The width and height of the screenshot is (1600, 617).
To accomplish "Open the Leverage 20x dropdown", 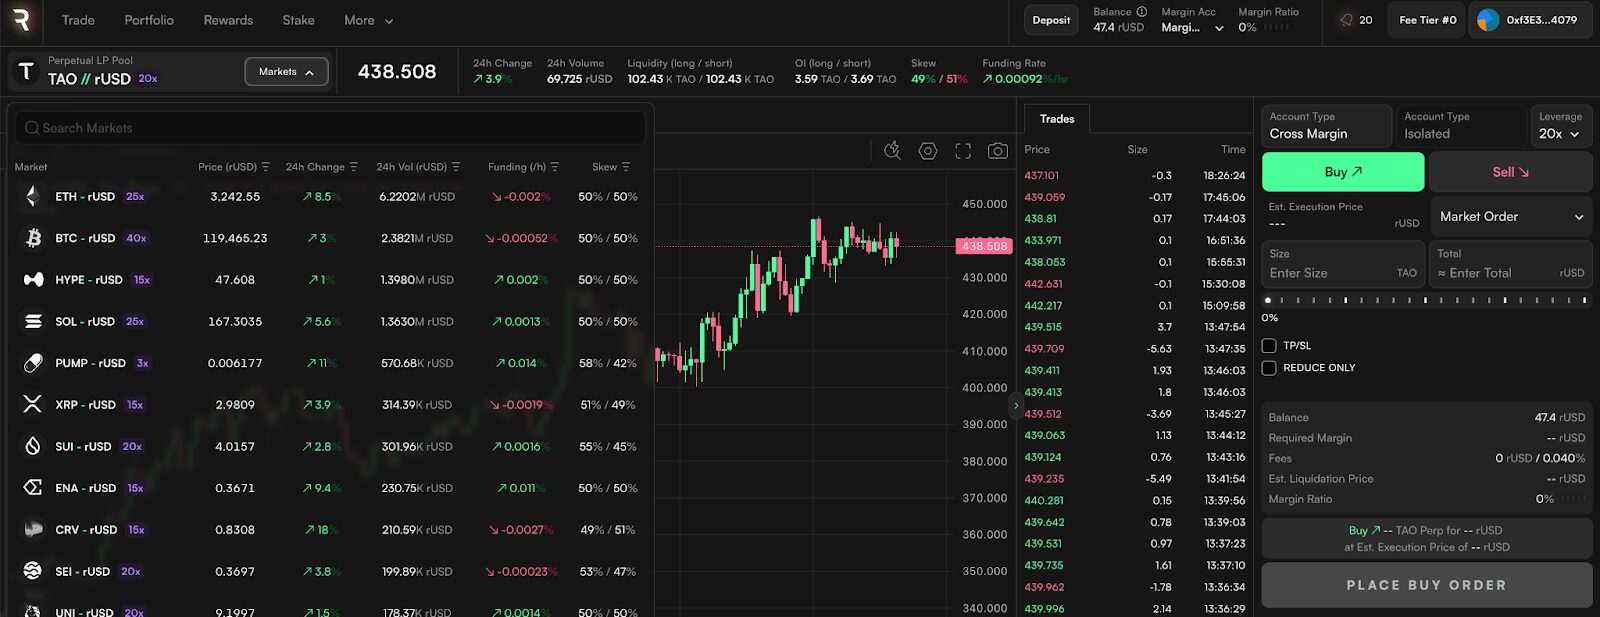I will [x=1560, y=126].
